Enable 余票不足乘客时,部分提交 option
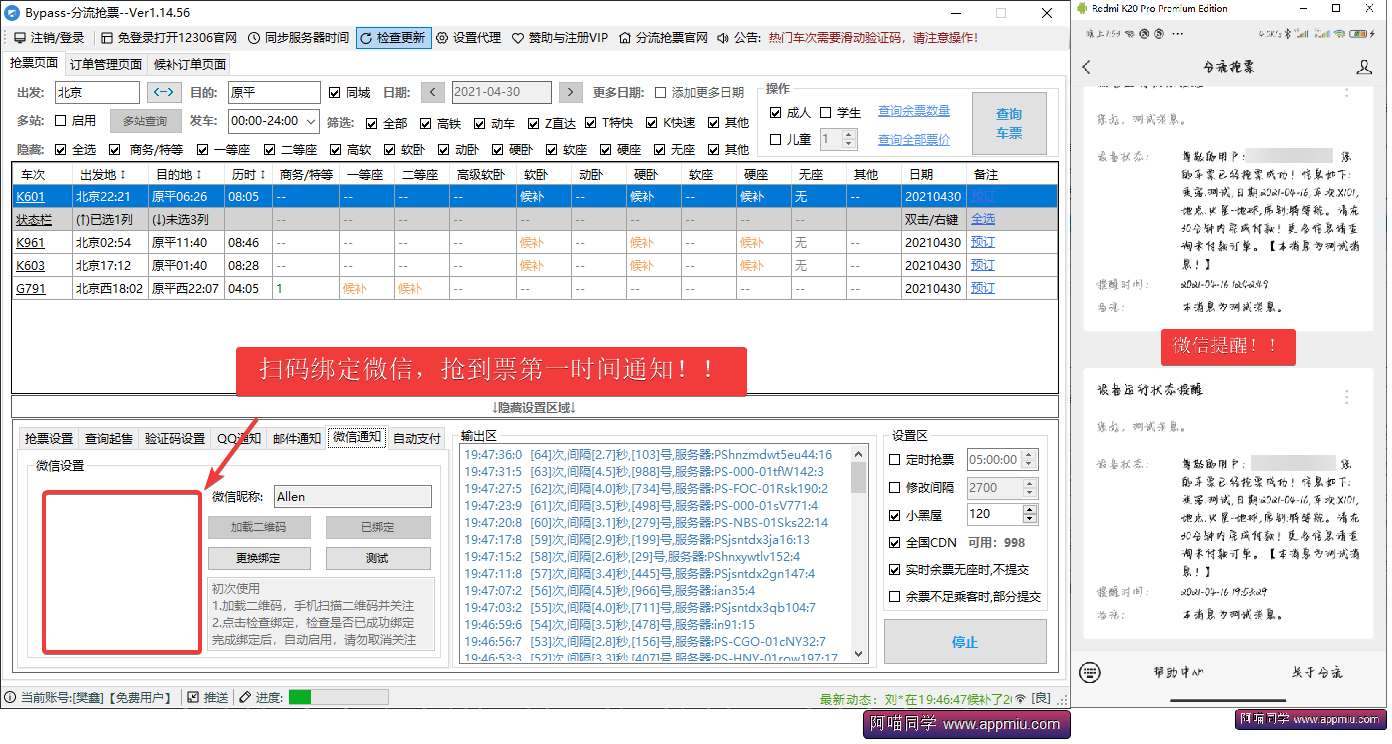Screen dimensions: 1392x744 tap(895, 596)
